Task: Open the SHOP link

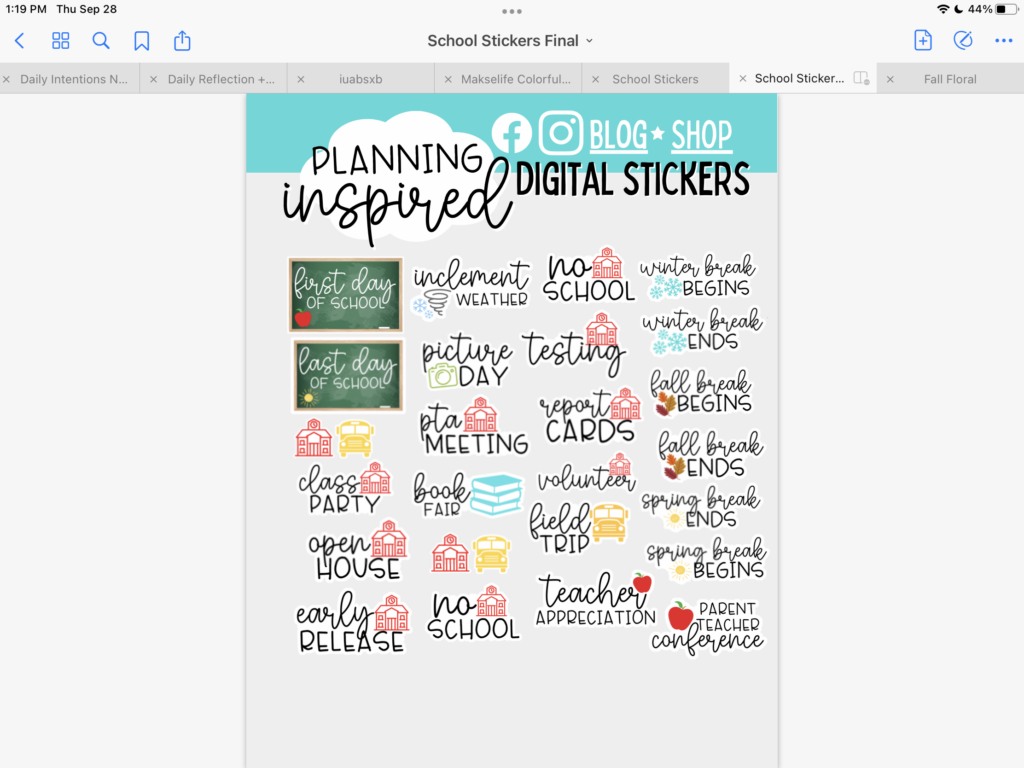Action: coord(701,135)
